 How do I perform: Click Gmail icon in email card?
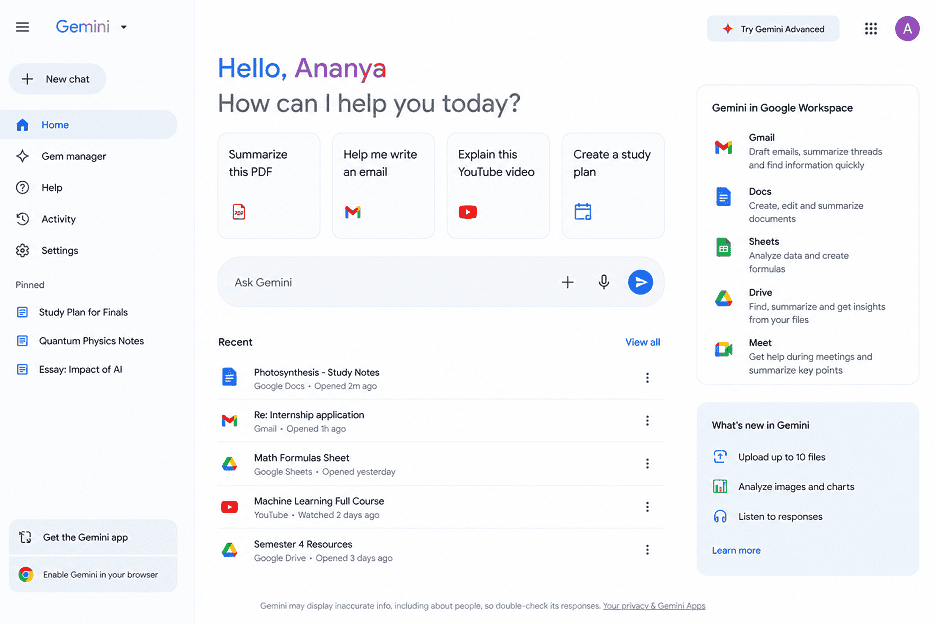(353, 212)
